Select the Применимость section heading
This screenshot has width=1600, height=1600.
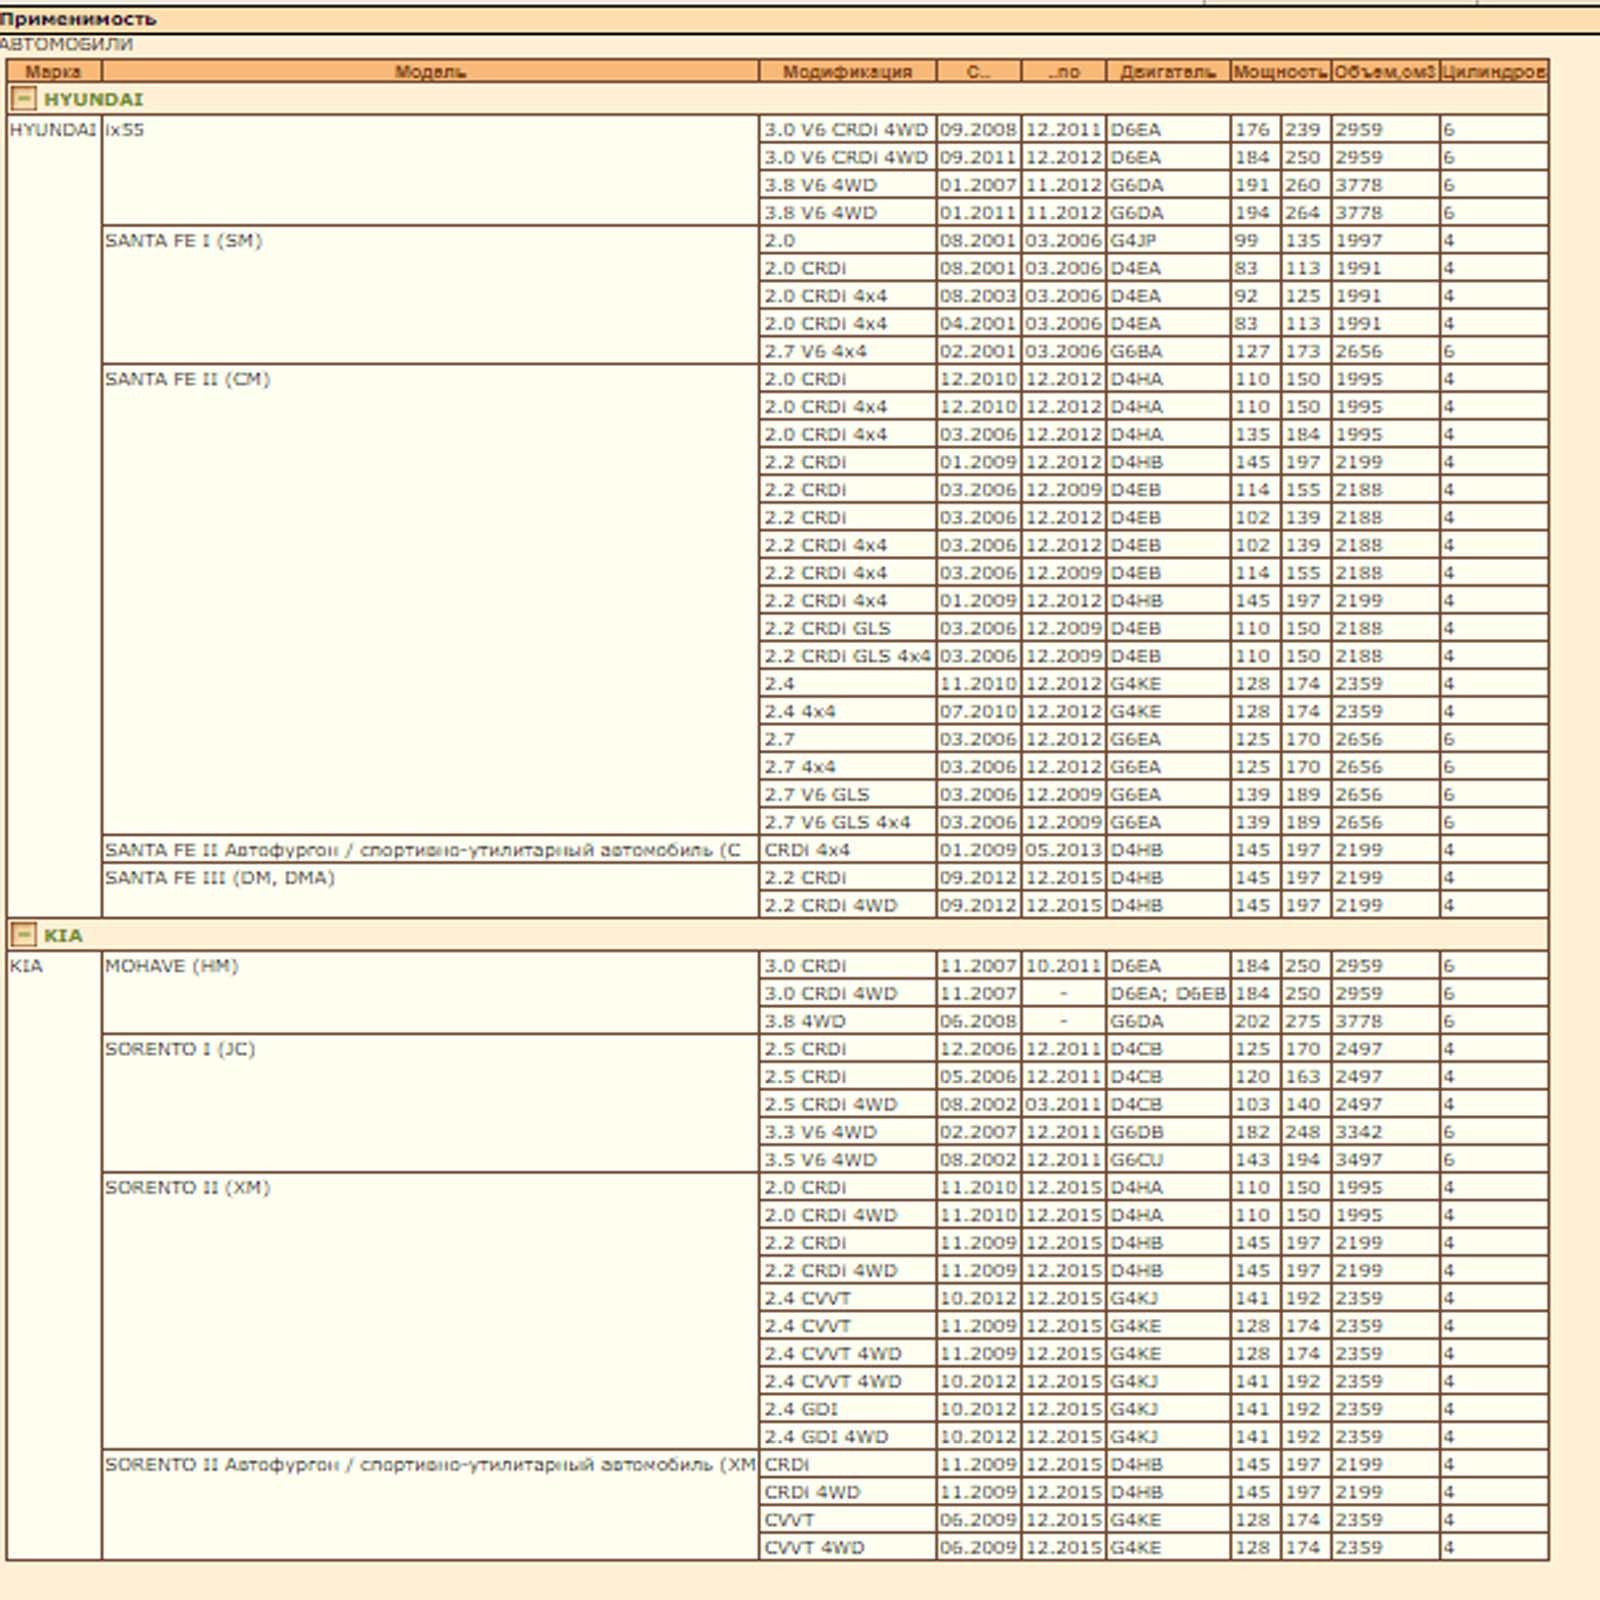point(78,19)
